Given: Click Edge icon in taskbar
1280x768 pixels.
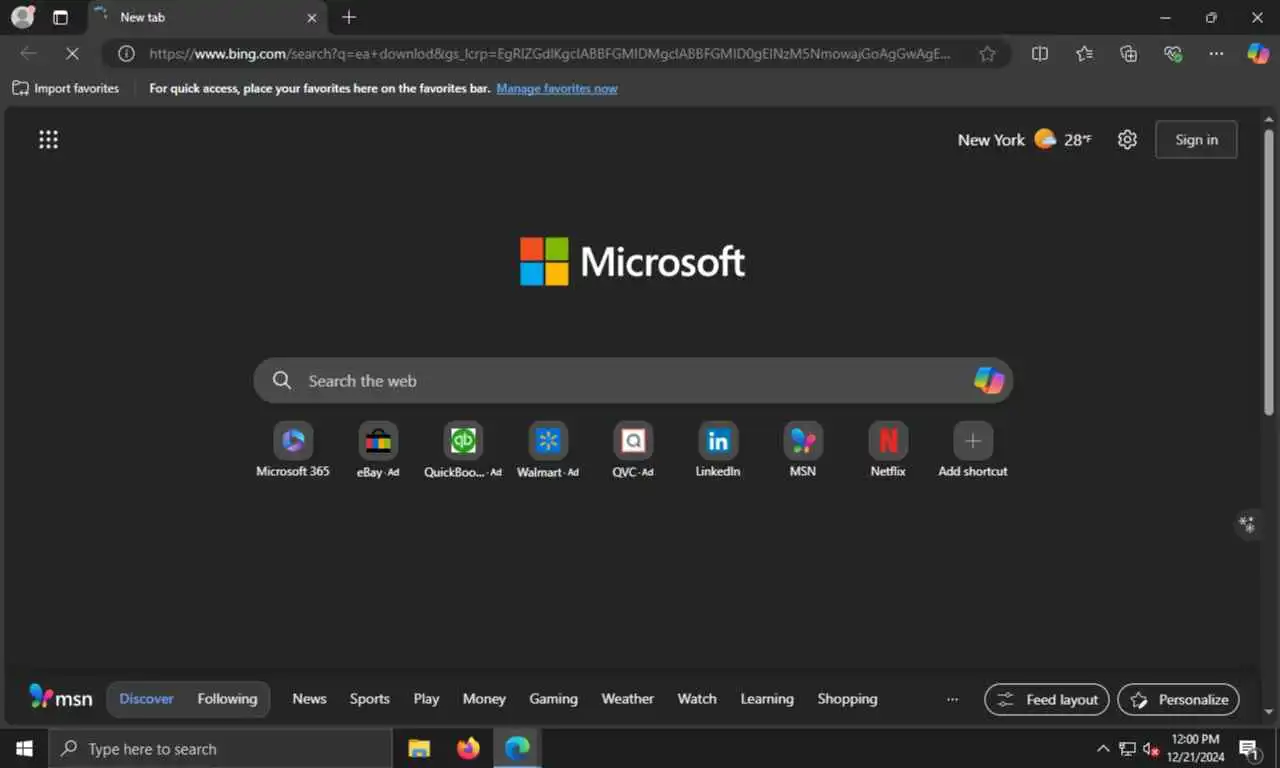Looking at the screenshot, I should point(517,748).
